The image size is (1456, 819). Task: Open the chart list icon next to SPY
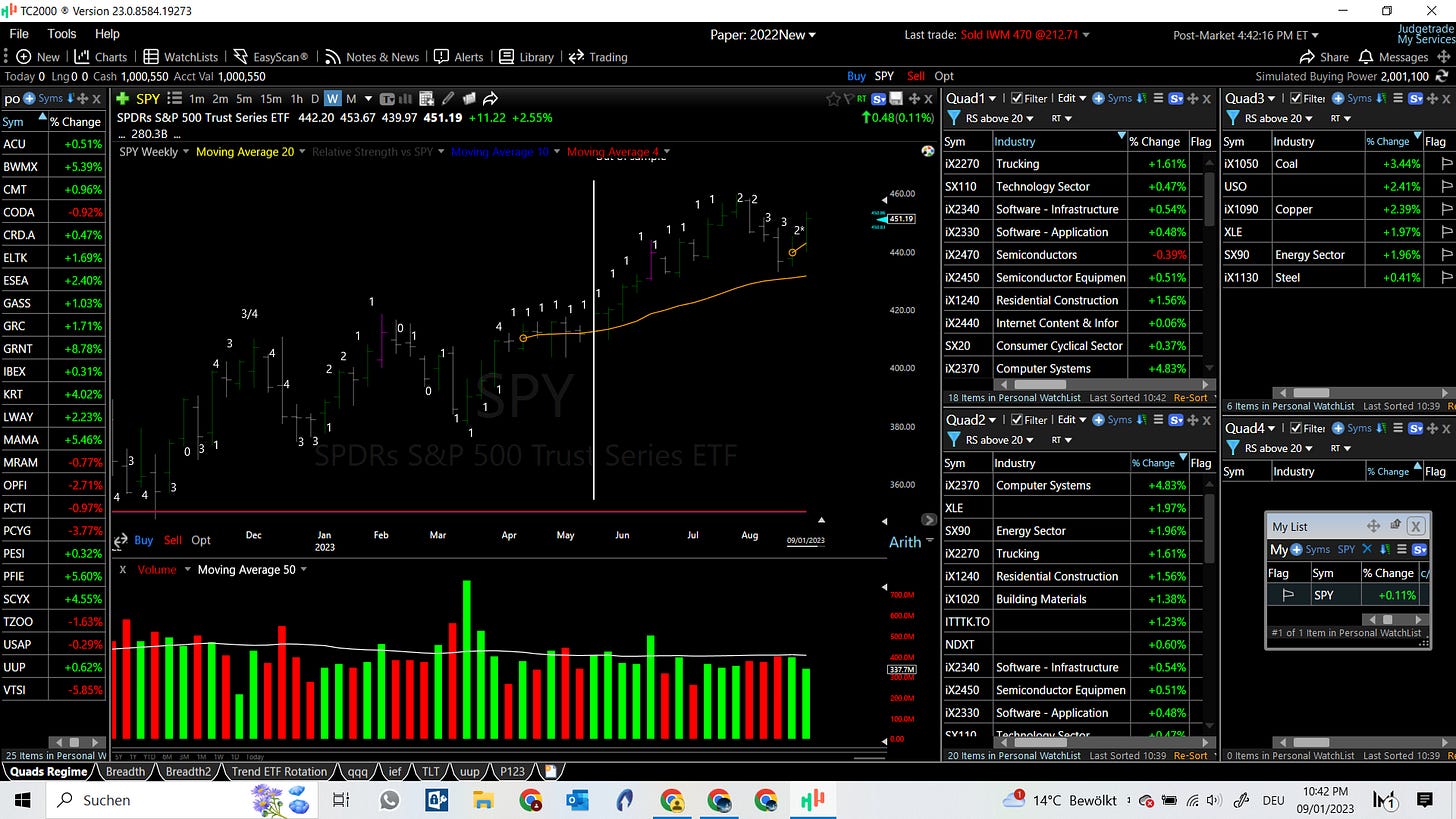tap(174, 98)
